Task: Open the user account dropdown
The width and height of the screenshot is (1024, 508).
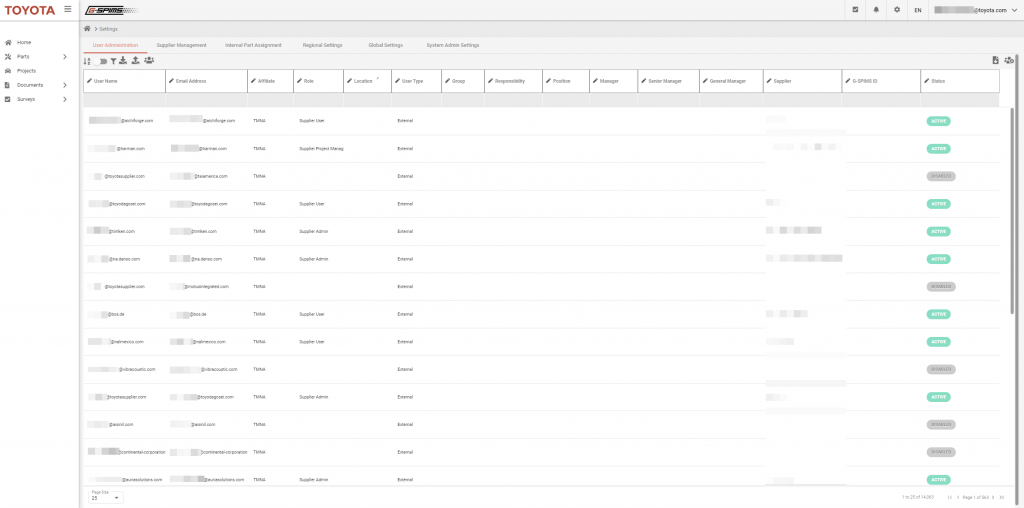Action: coord(1014,9)
